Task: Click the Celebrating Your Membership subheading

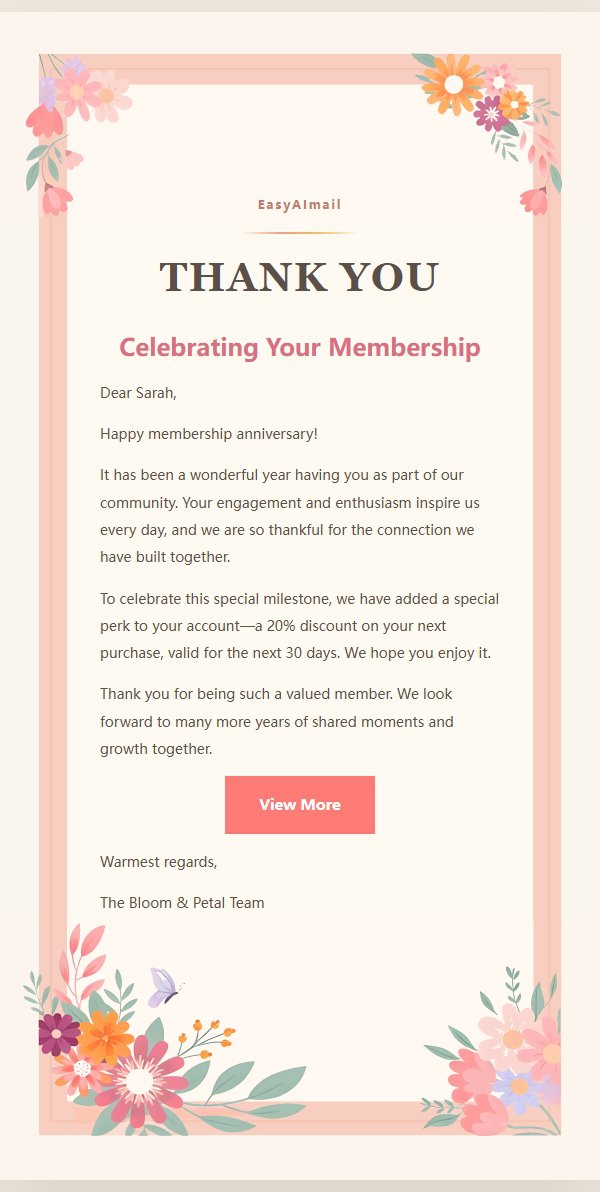Action: [x=300, y=347]
